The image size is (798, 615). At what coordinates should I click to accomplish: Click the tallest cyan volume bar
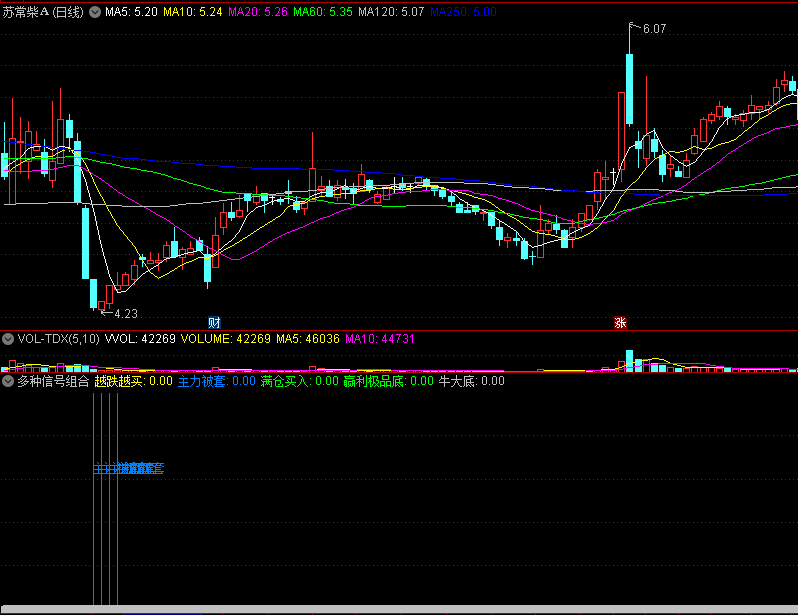[630, 361]
